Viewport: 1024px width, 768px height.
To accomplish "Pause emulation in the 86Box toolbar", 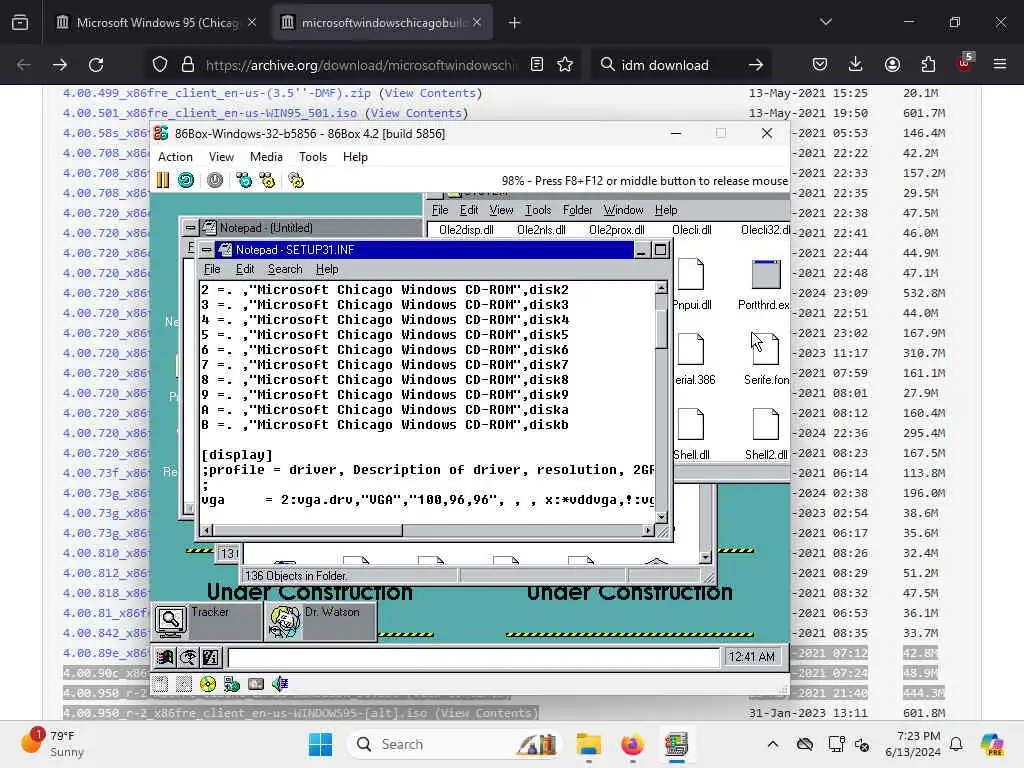I will pyautogui.click(x=163, y=180).
